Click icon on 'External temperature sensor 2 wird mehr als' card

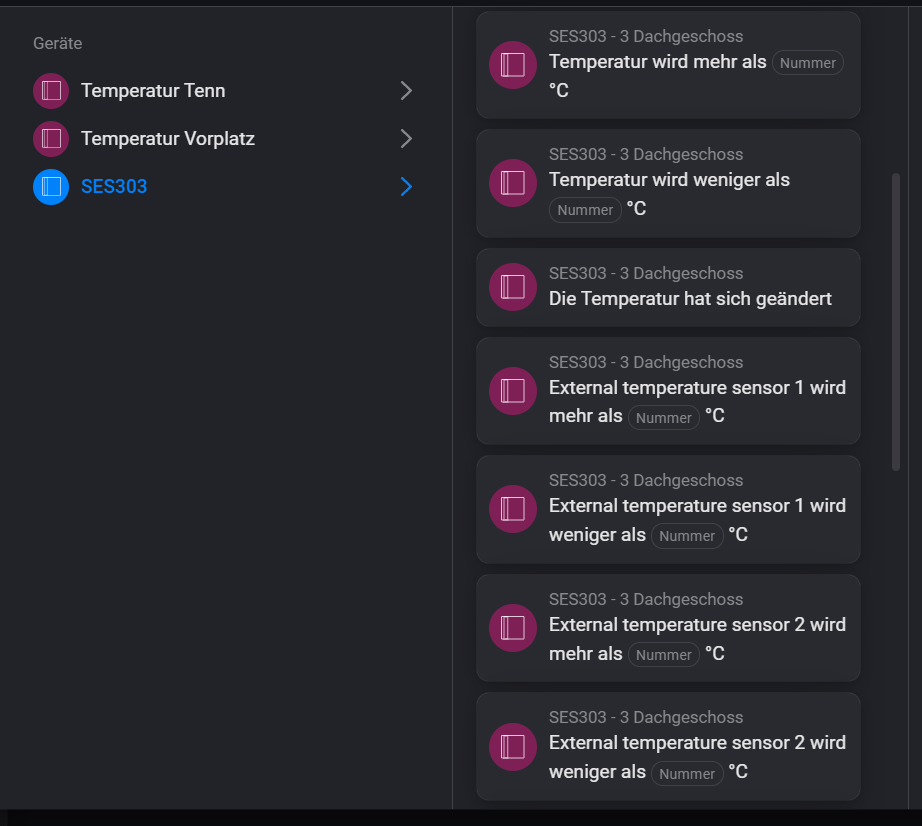tap(512, 628)
